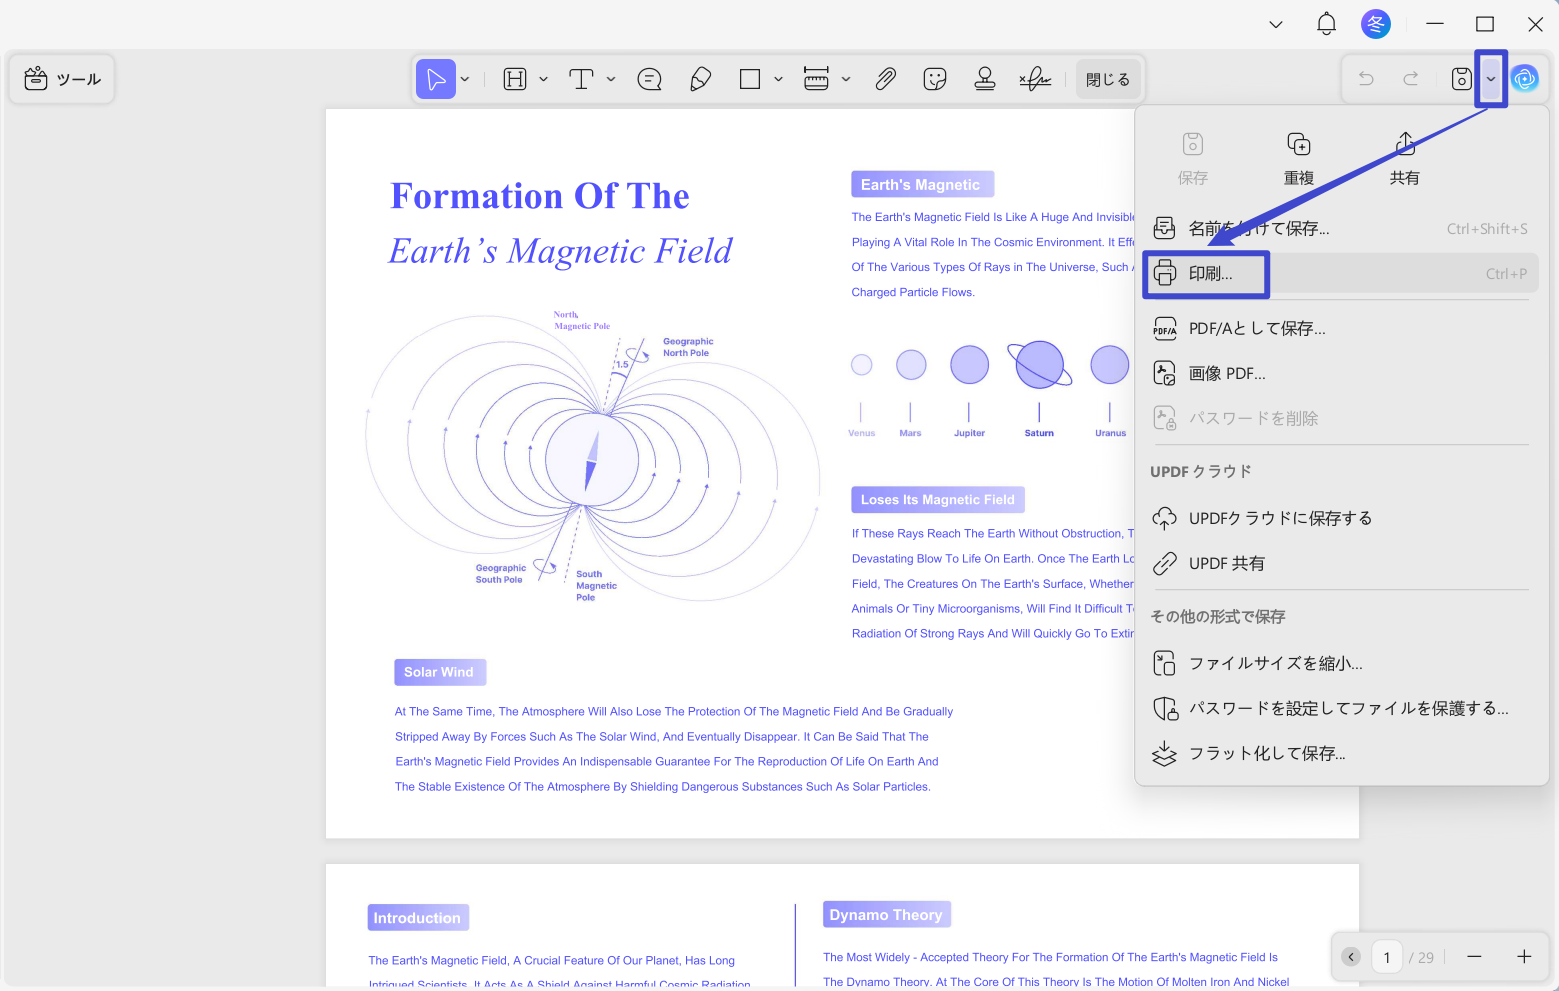Click the Jupiter planet circle
This screenshot has width=1559, height=991.
point(969,365)
